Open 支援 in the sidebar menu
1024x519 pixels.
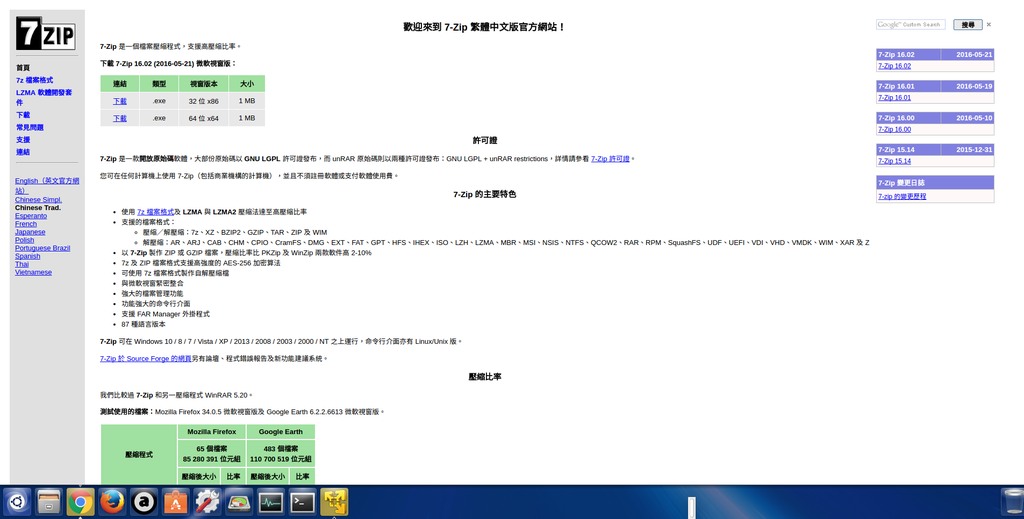pos(23,140)
